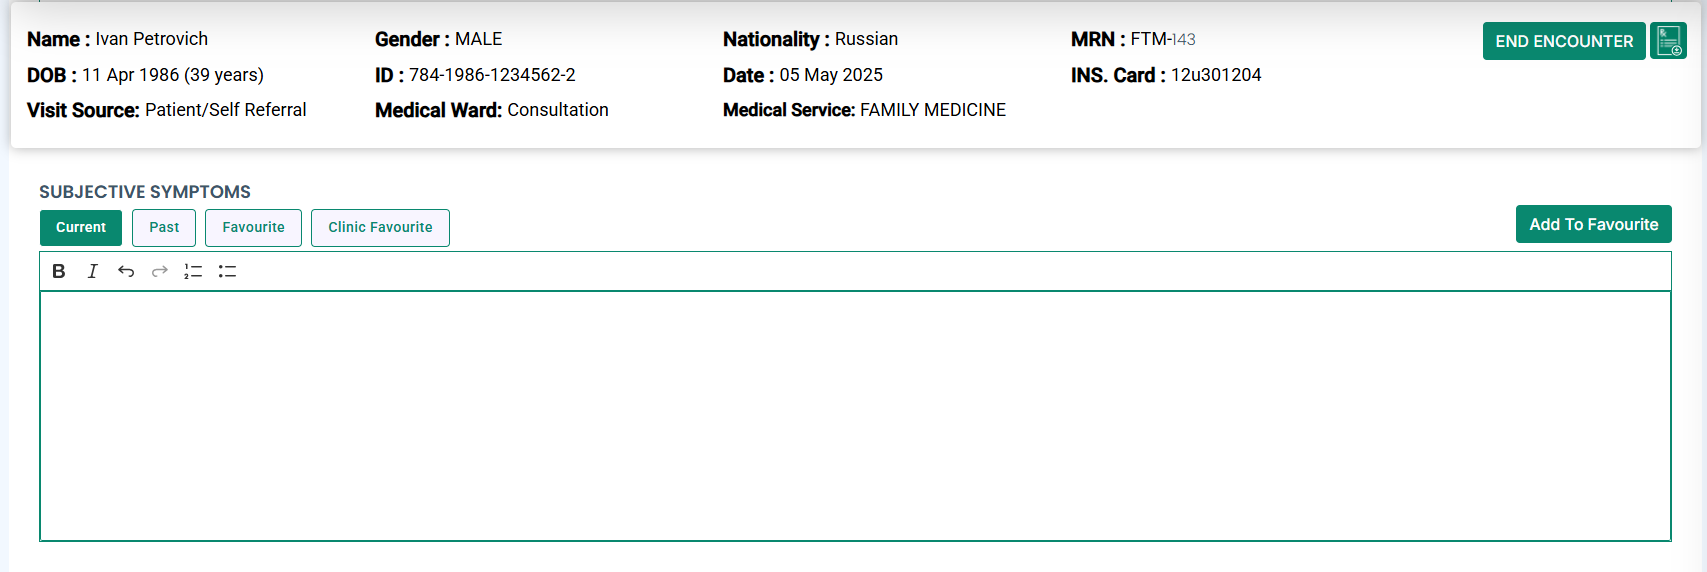Viewport: 1707px width, 572px height.
Task: Click the SUBJECTIVE SYMPTOMS section heading
Action: pos(145,192)
